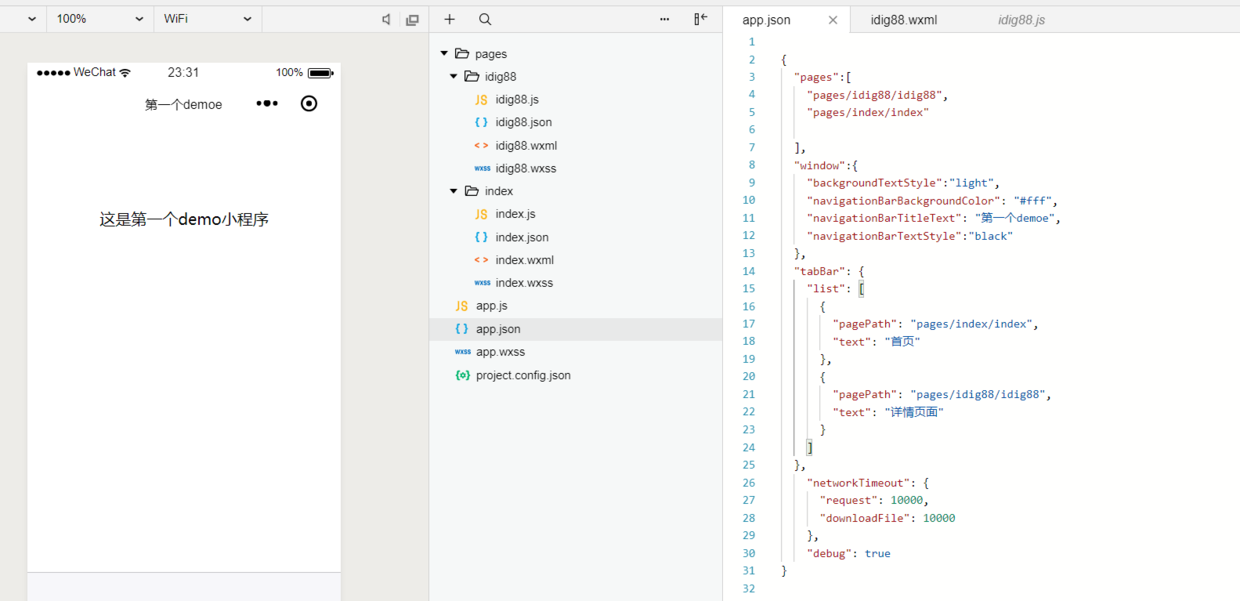Collapse the pages folder
This screenshot has height=601, width=1240.
(x=444, y=54)
